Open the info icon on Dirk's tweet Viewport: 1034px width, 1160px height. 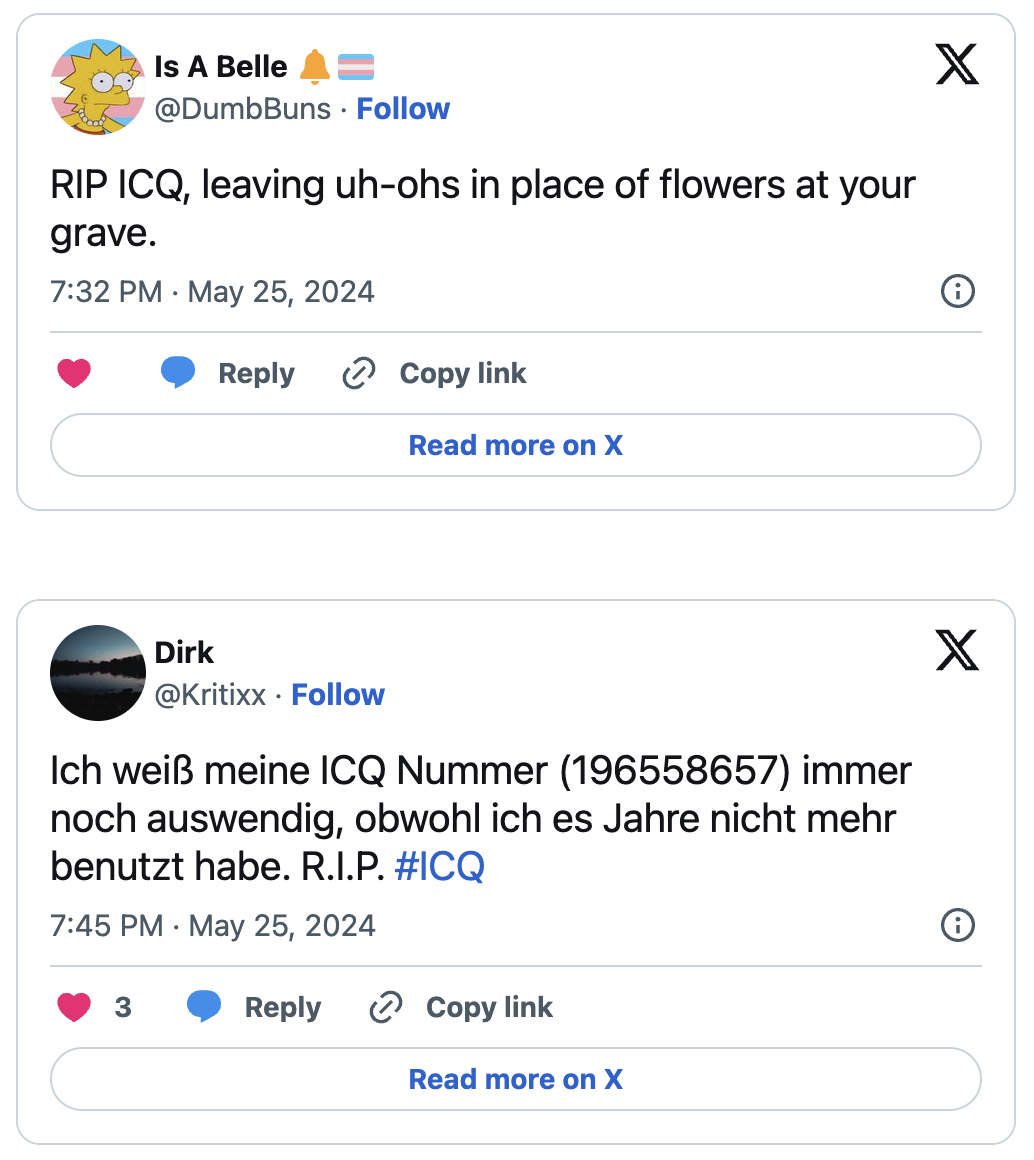pos(958,925)
